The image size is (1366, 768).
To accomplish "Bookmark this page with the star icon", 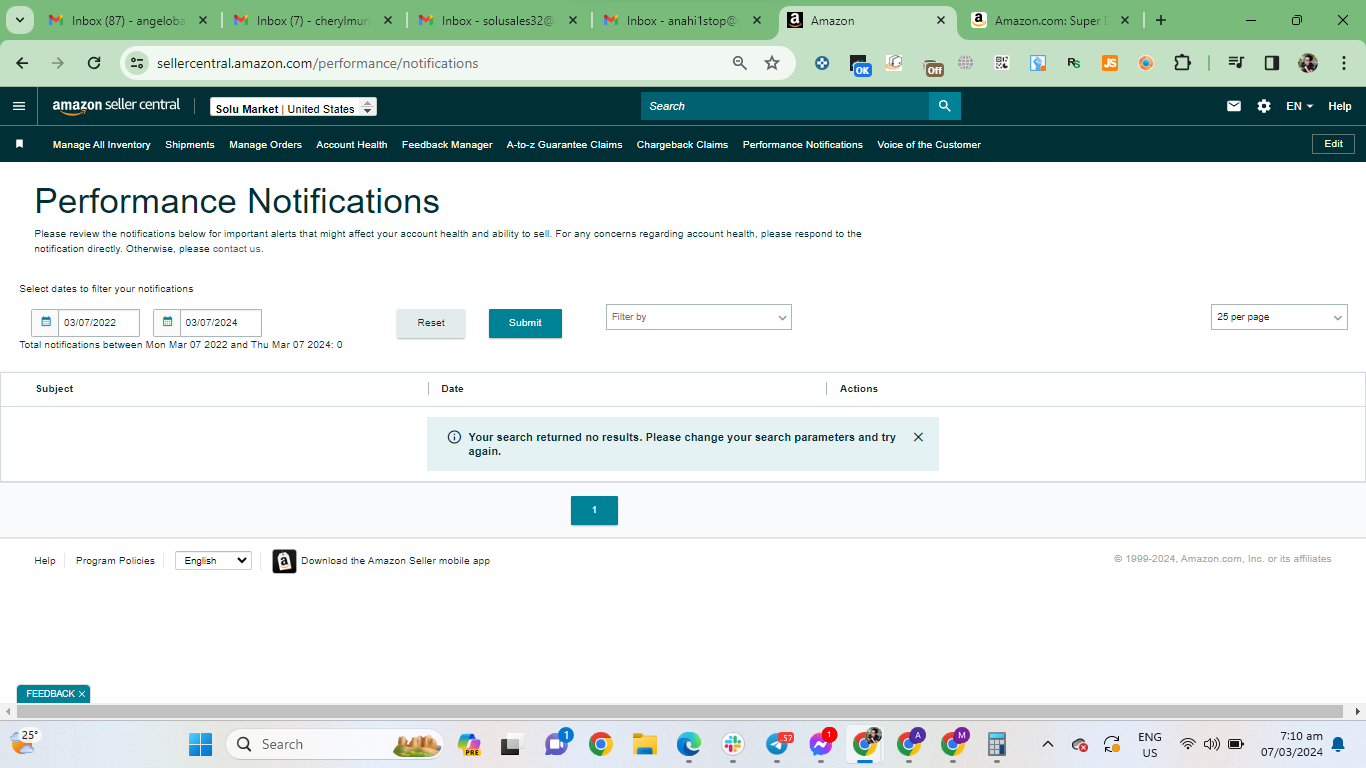I will pyautogui.click(x=772, y=63).
